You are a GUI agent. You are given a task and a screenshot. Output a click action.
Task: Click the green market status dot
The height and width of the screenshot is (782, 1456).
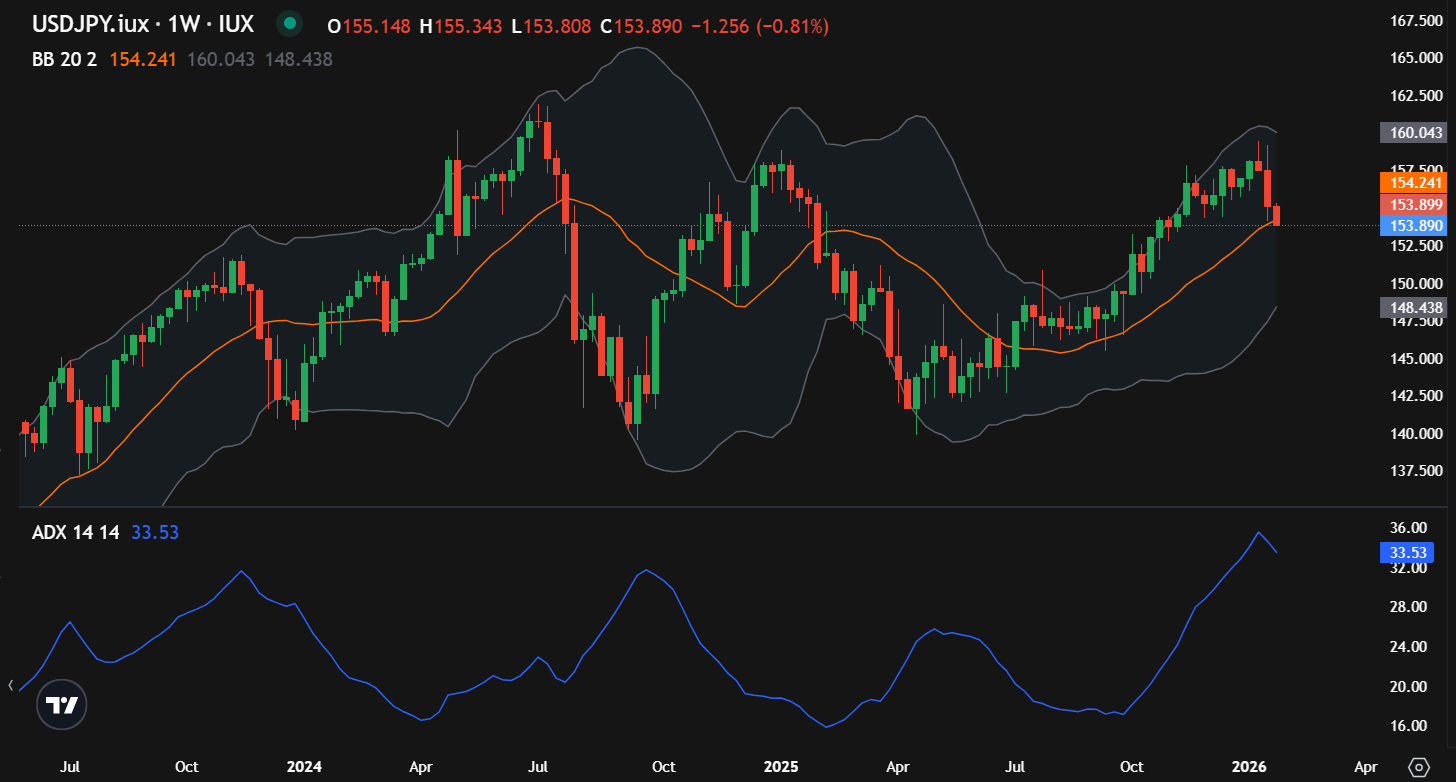290,23
